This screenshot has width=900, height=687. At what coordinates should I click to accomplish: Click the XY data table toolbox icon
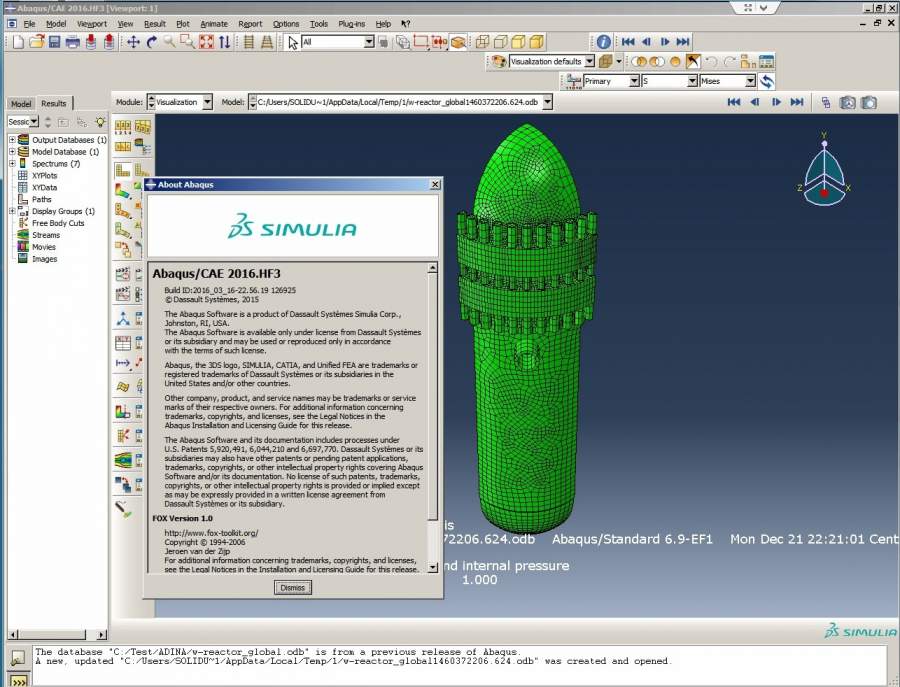(x=123, y=343)
